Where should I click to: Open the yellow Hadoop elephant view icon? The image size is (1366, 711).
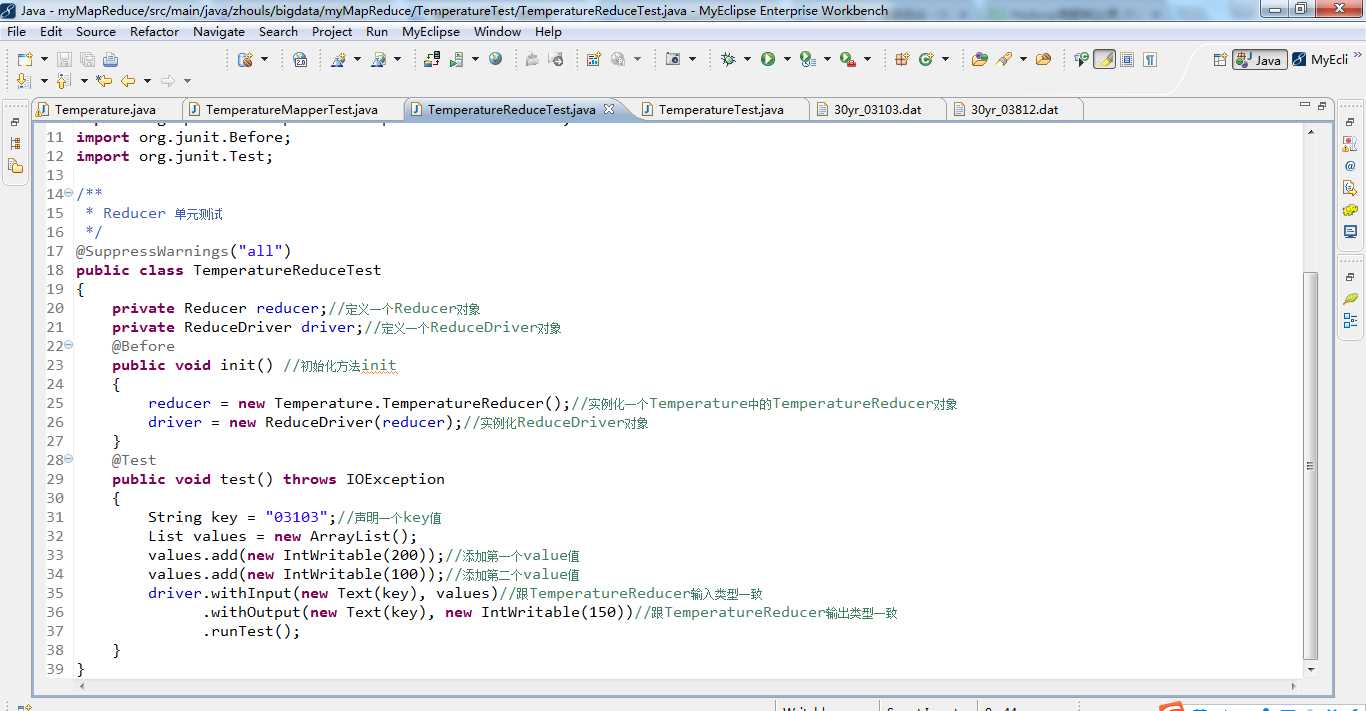pos(1350,210)
